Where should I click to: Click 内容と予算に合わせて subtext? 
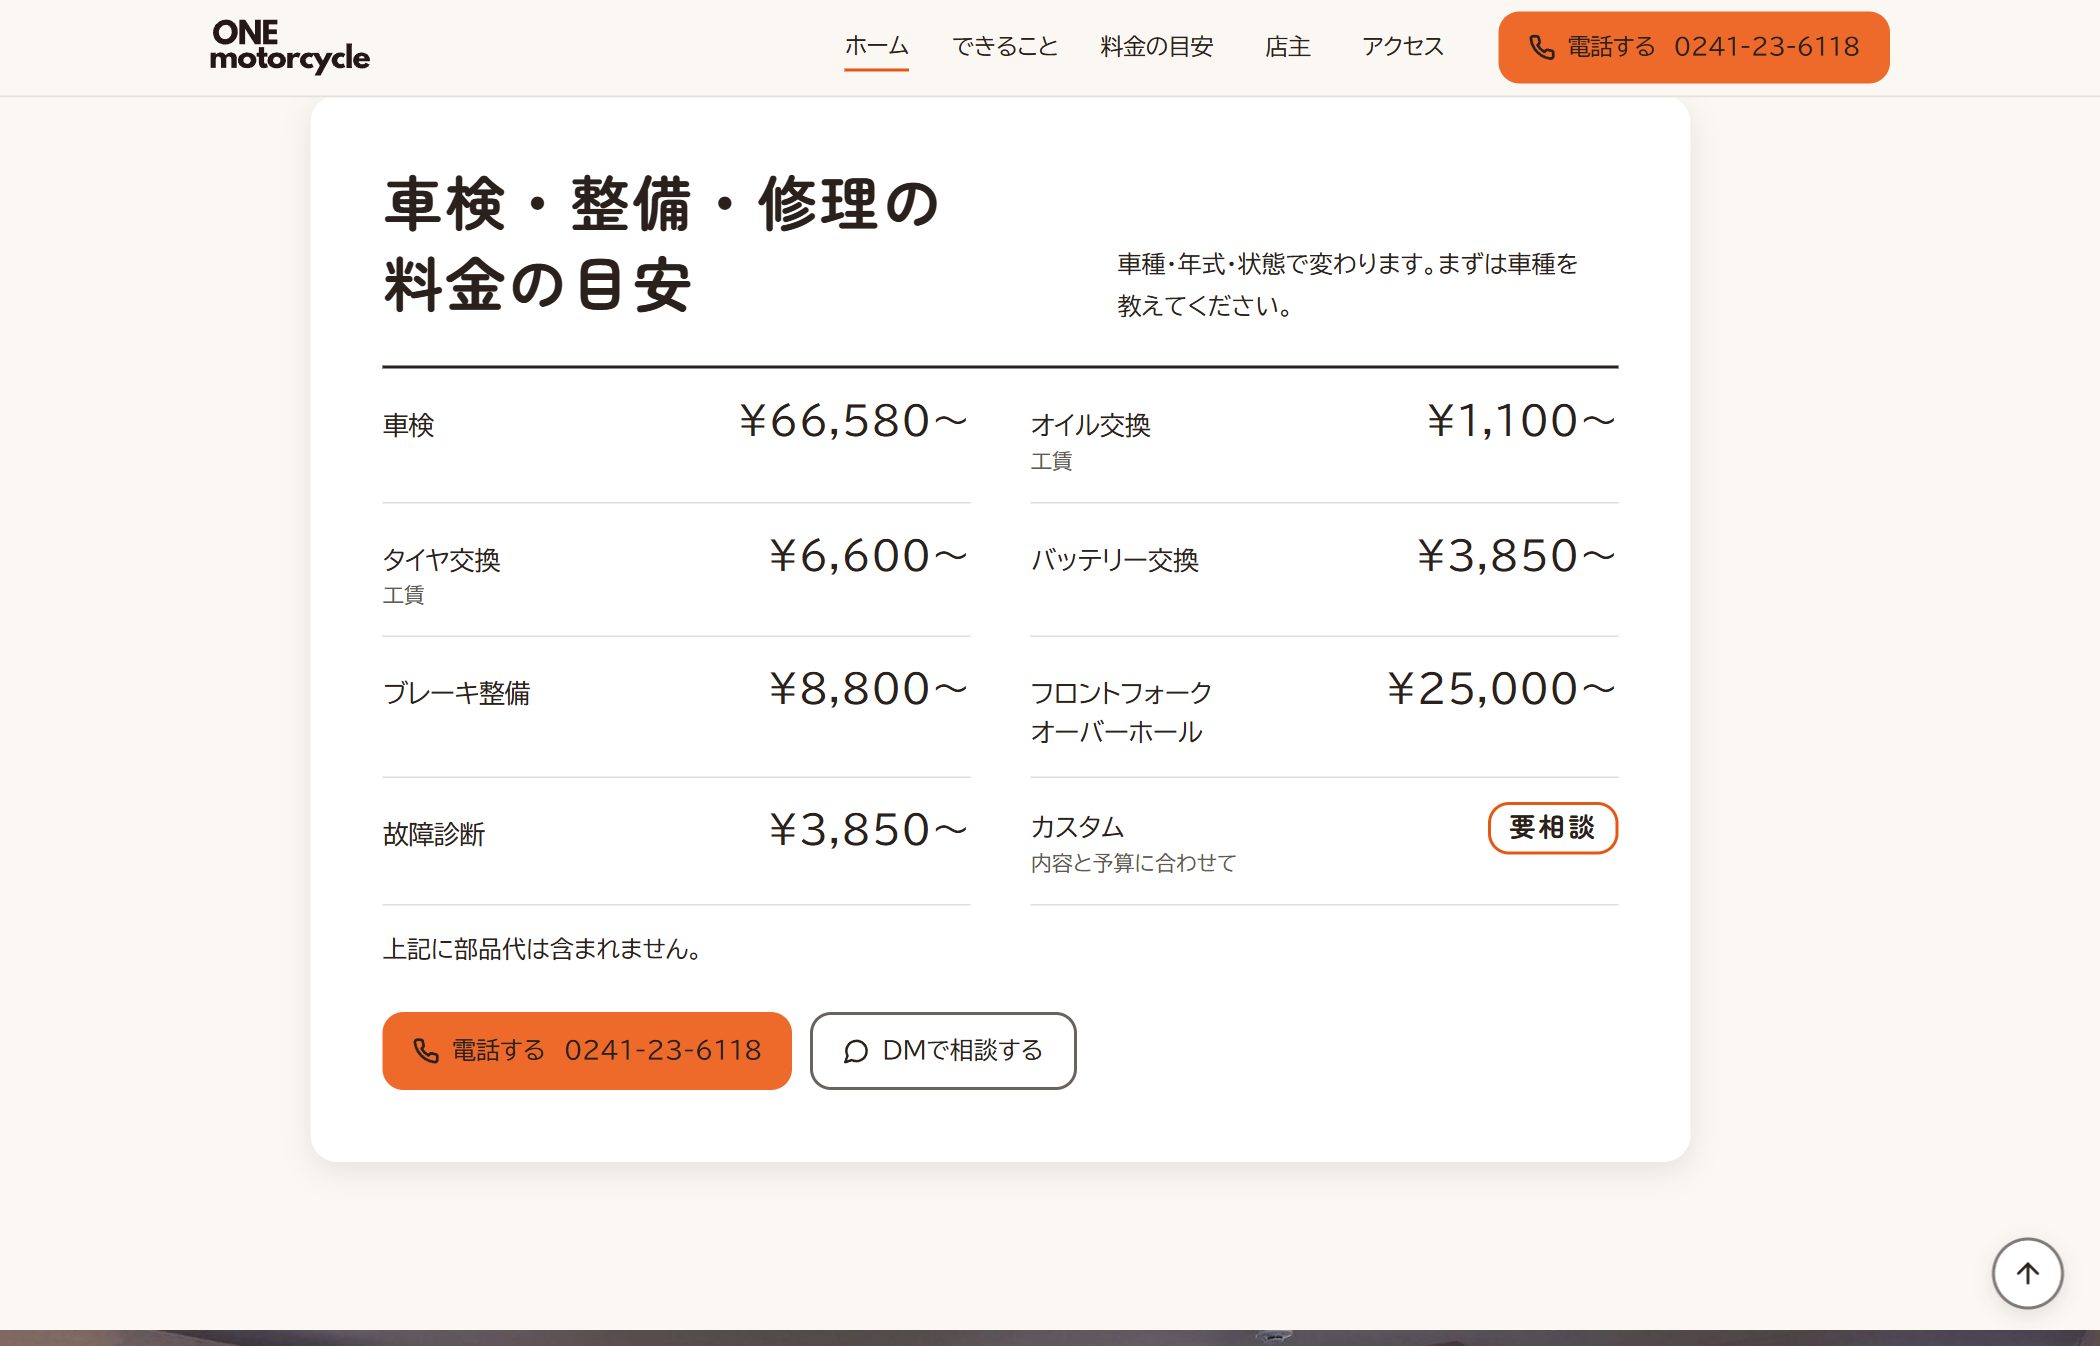tap(1133, 863)
